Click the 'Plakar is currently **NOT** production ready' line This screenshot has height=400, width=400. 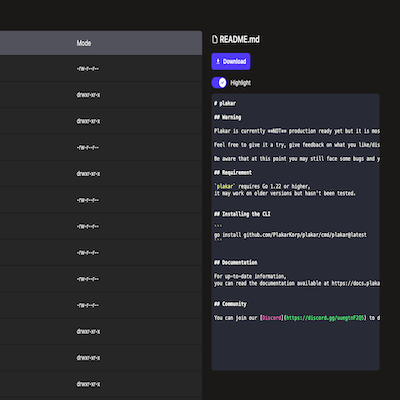point(297,131)
